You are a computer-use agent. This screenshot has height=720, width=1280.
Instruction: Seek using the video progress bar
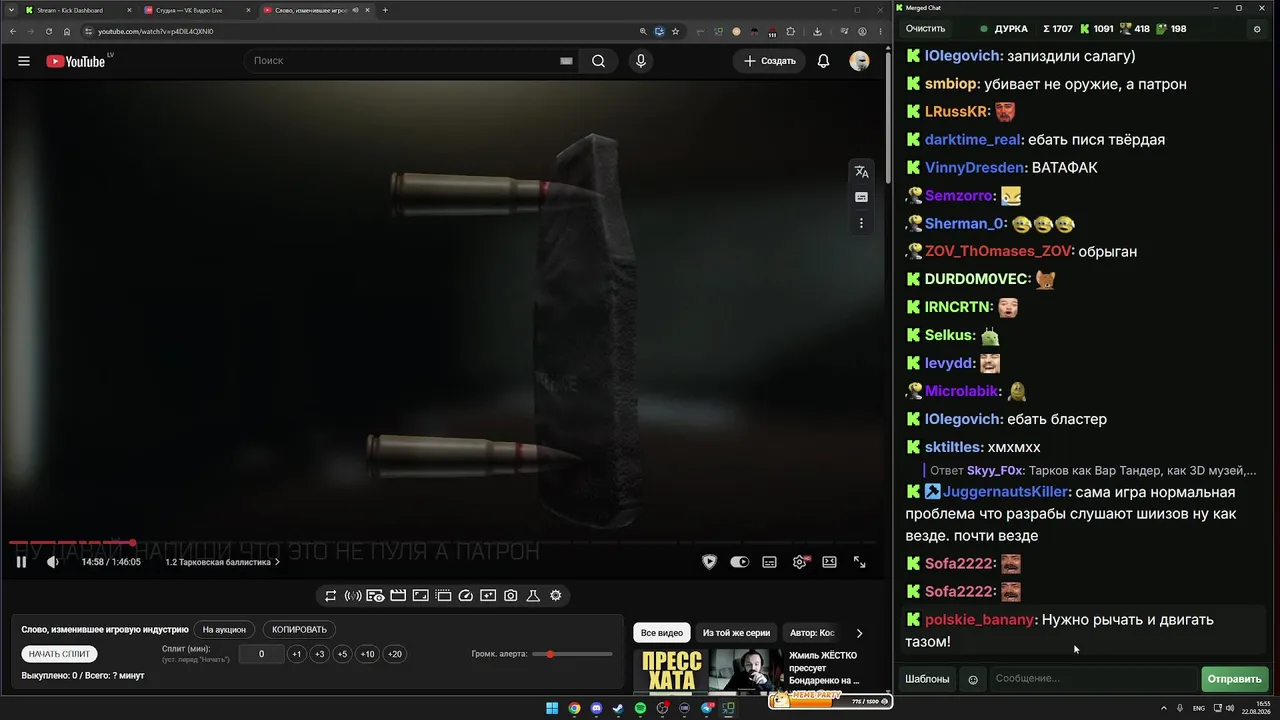(445, 543)
